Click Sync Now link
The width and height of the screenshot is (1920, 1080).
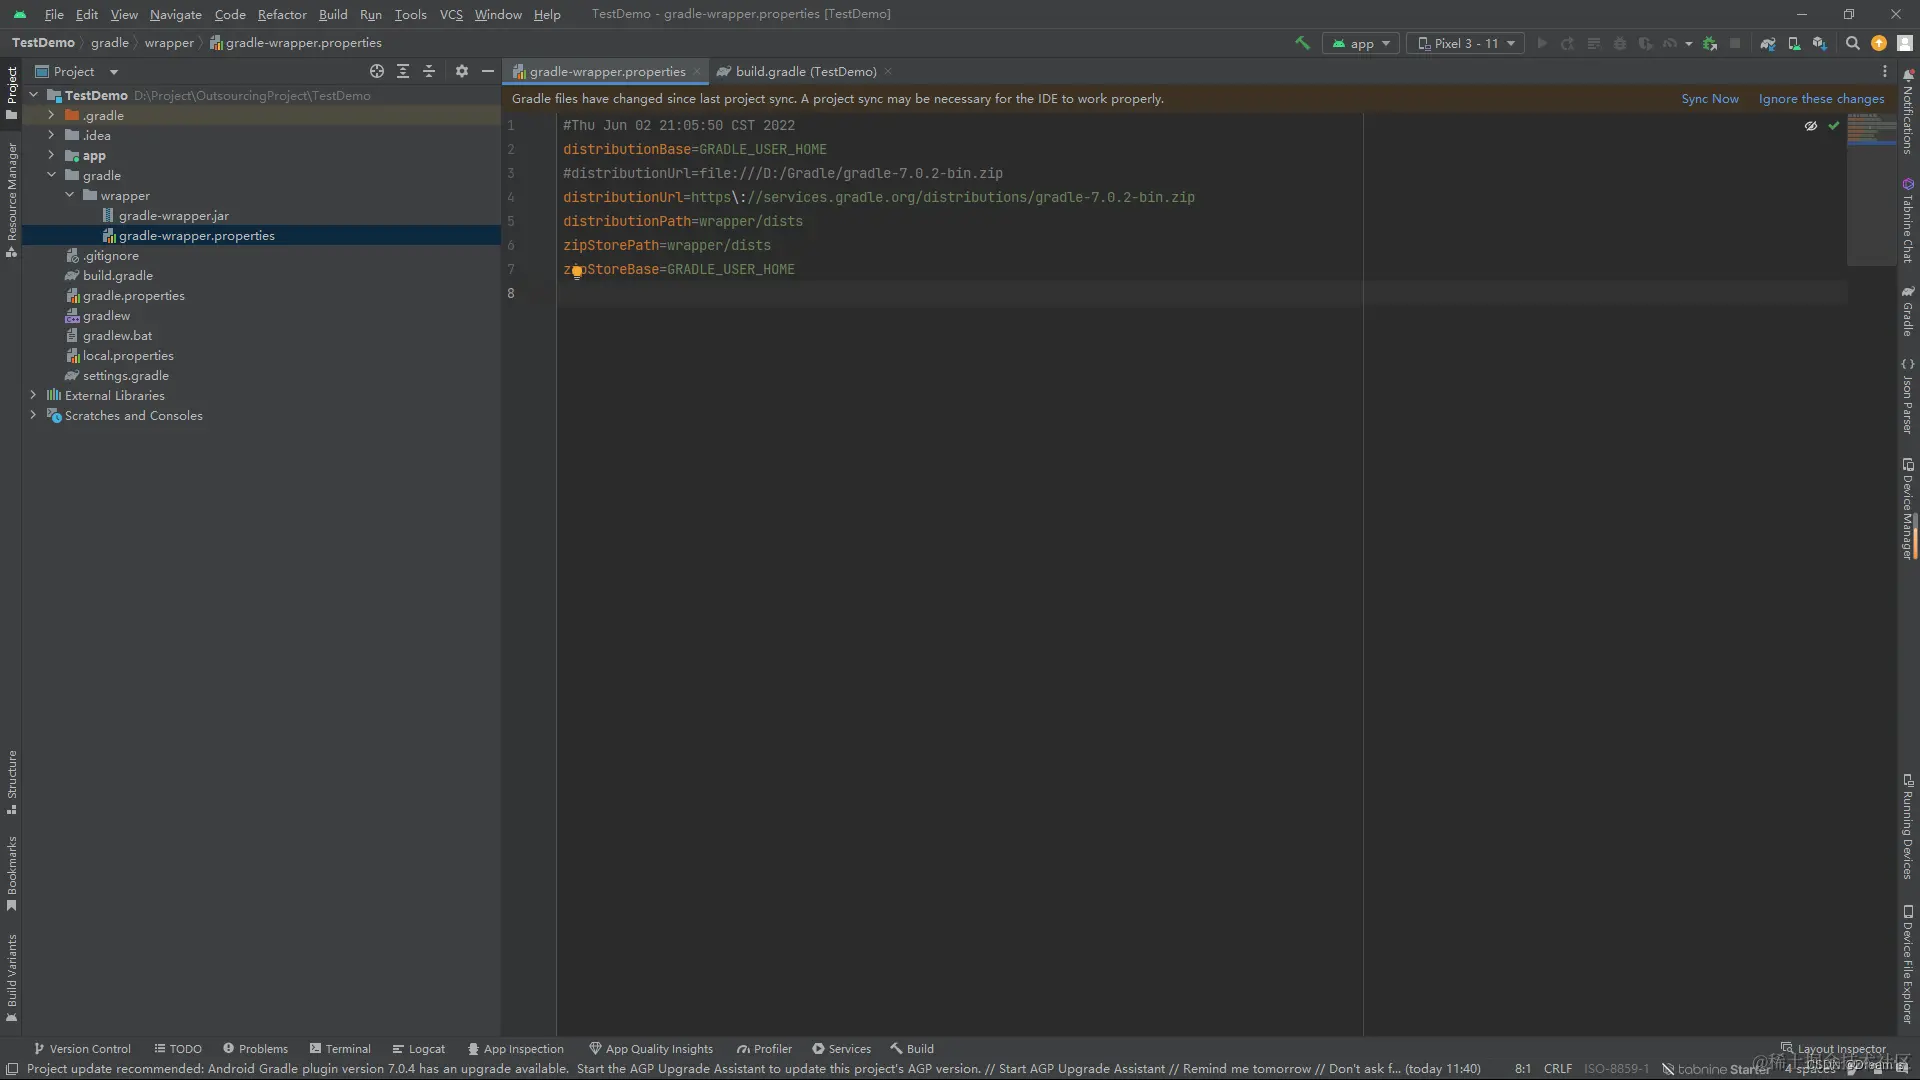tap(1710, 98)
